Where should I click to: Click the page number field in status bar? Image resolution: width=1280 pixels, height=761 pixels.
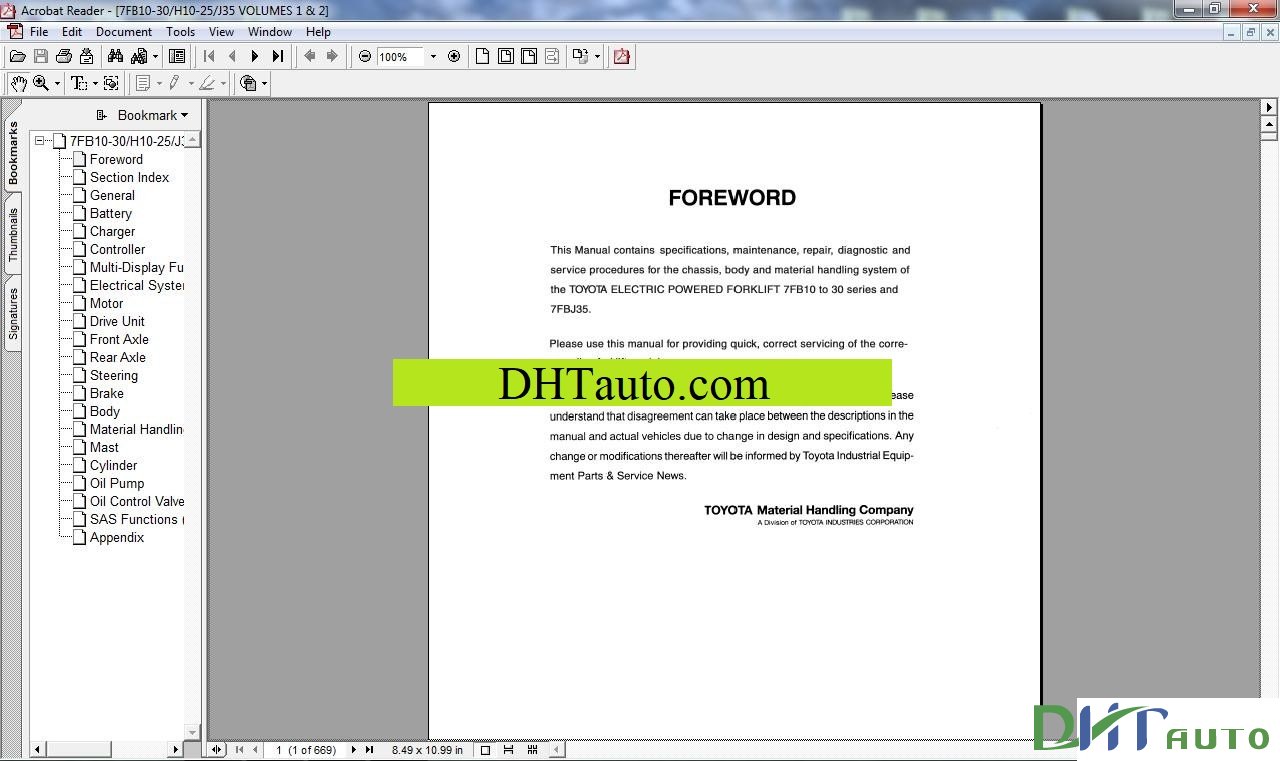click(x=306, y=749)
